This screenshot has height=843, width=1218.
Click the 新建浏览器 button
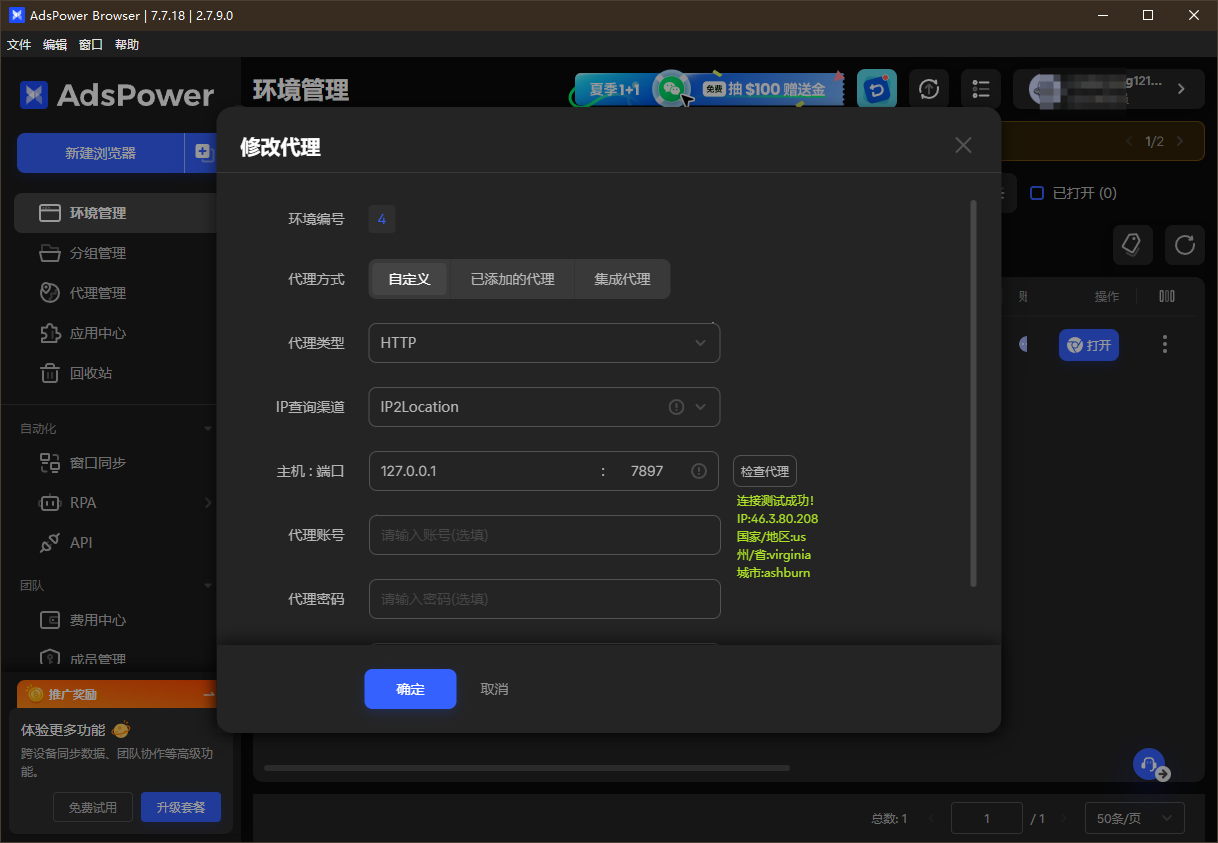pyautogui.click(x=100, y=153)
